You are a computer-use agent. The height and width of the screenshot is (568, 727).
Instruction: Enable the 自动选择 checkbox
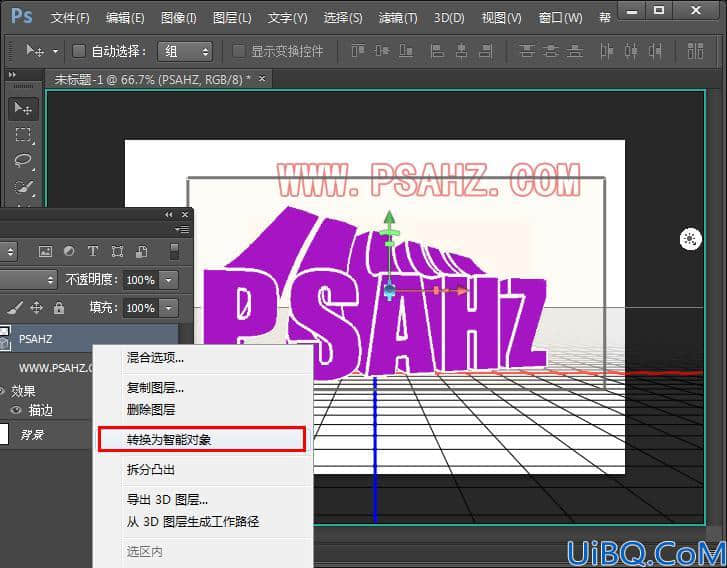point(79,51)
